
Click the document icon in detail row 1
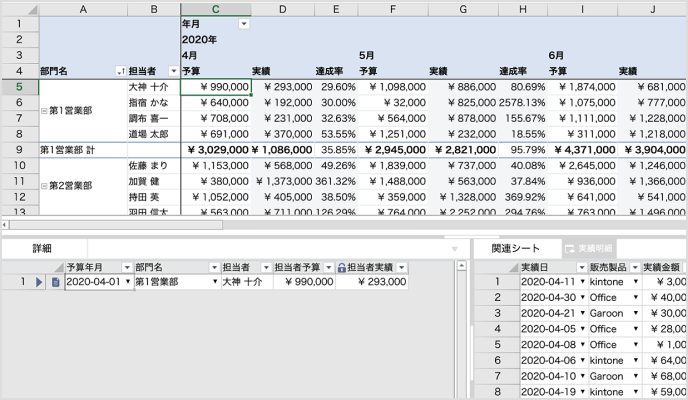(56, 283)
